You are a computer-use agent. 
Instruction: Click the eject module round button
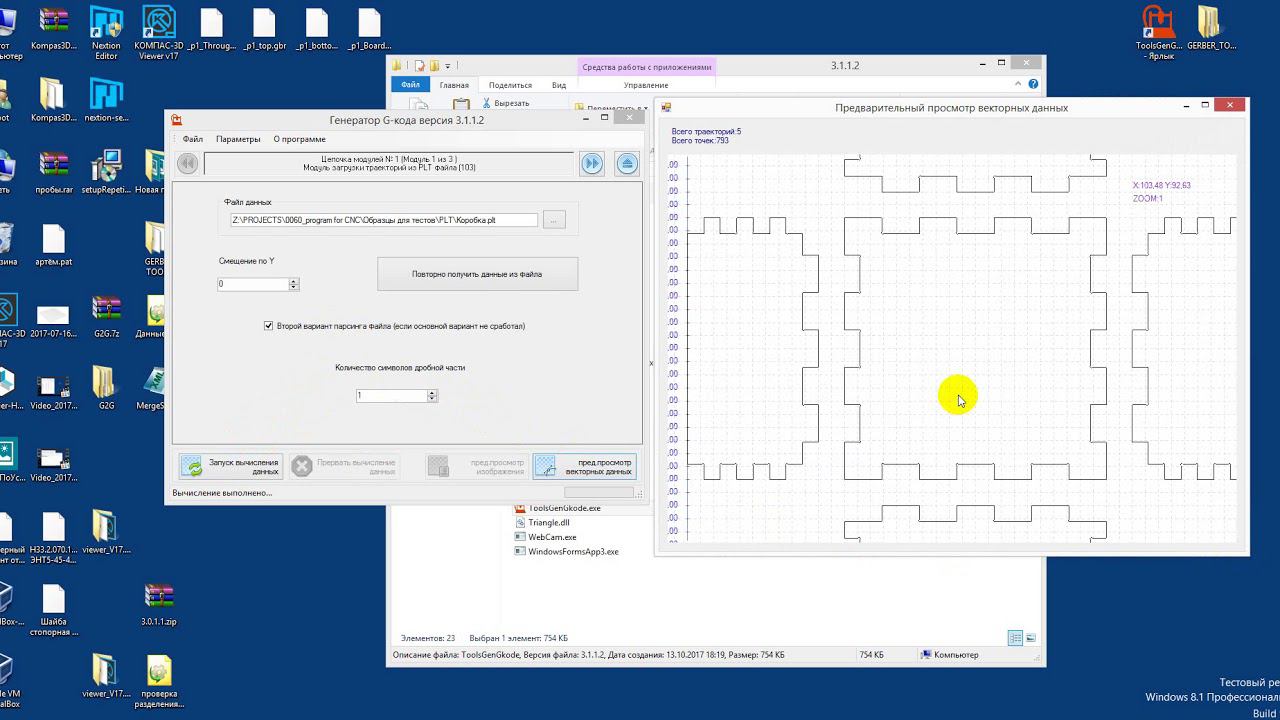[x=627, y=163]
